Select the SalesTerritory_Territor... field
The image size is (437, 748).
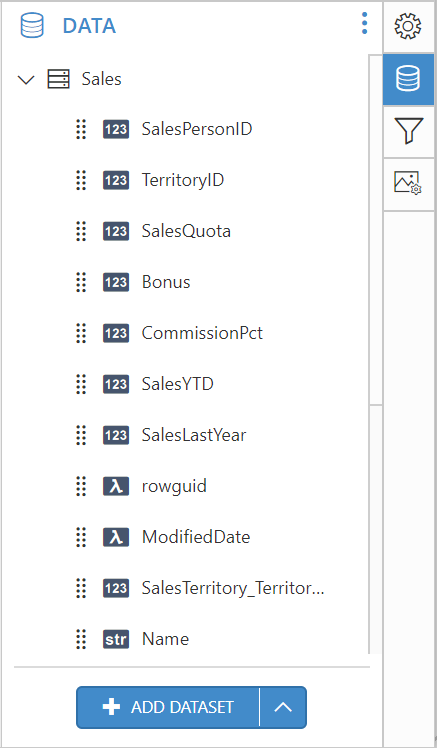(233, 589)
